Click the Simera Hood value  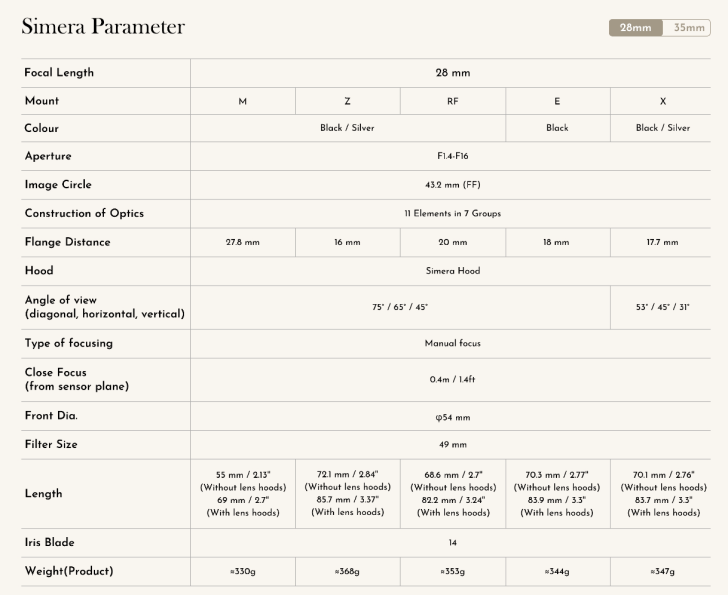pyautogui.click(x=453, y=271)
